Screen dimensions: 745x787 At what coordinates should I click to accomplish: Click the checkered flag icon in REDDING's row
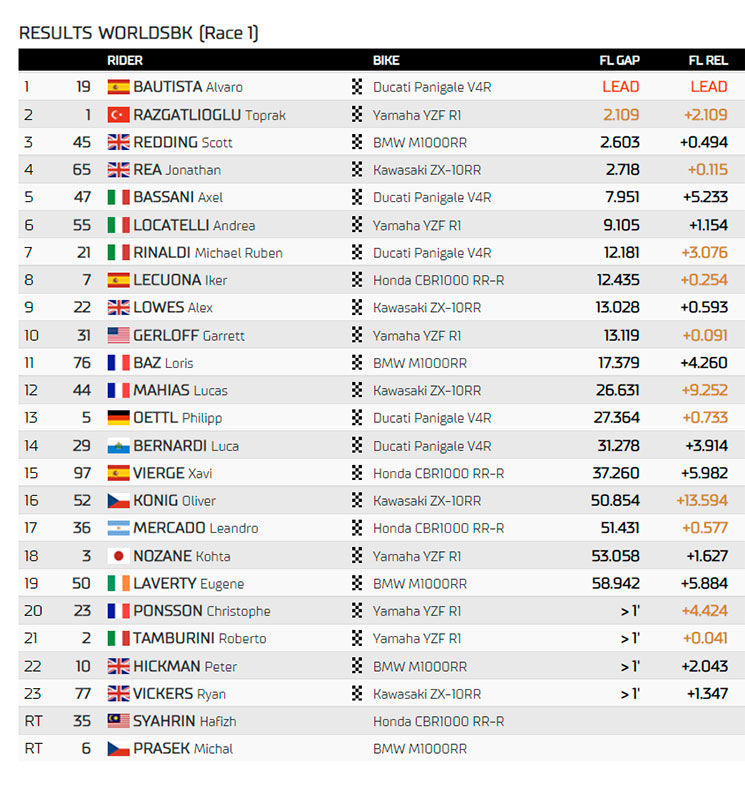click(357, 142)
